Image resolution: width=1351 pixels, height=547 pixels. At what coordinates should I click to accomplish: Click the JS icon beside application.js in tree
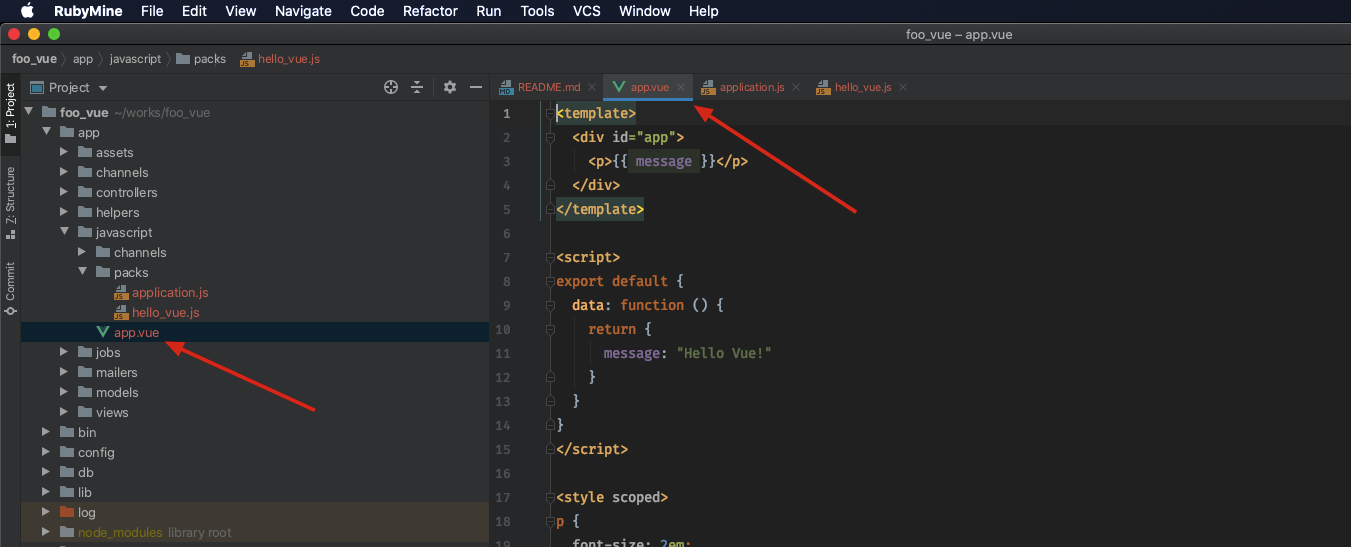point(121,292)
